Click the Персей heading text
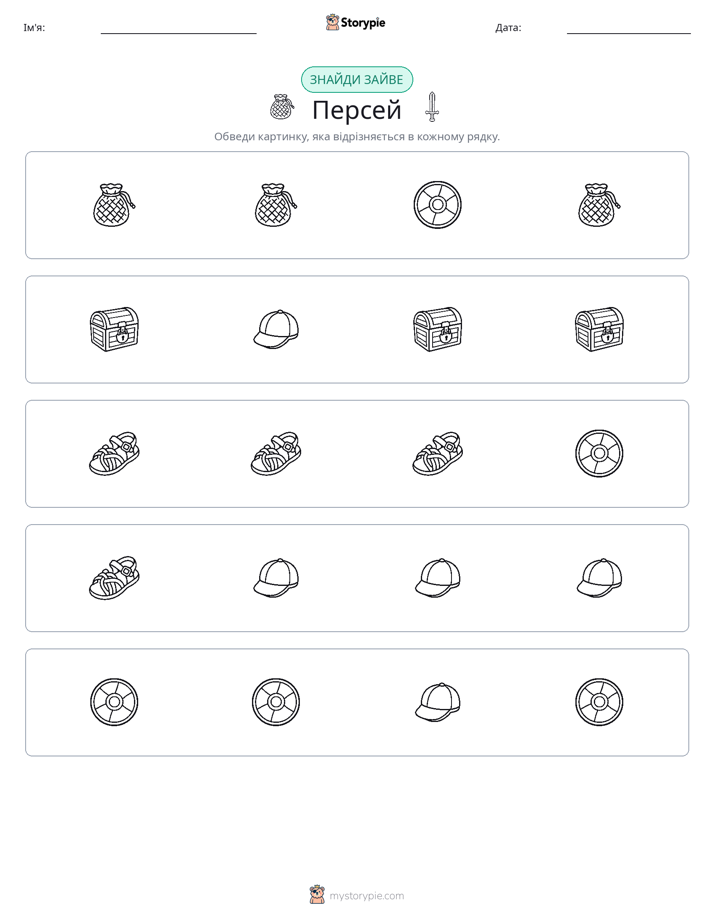This screenshot has height=924, width=714. [x=356, y=110]
